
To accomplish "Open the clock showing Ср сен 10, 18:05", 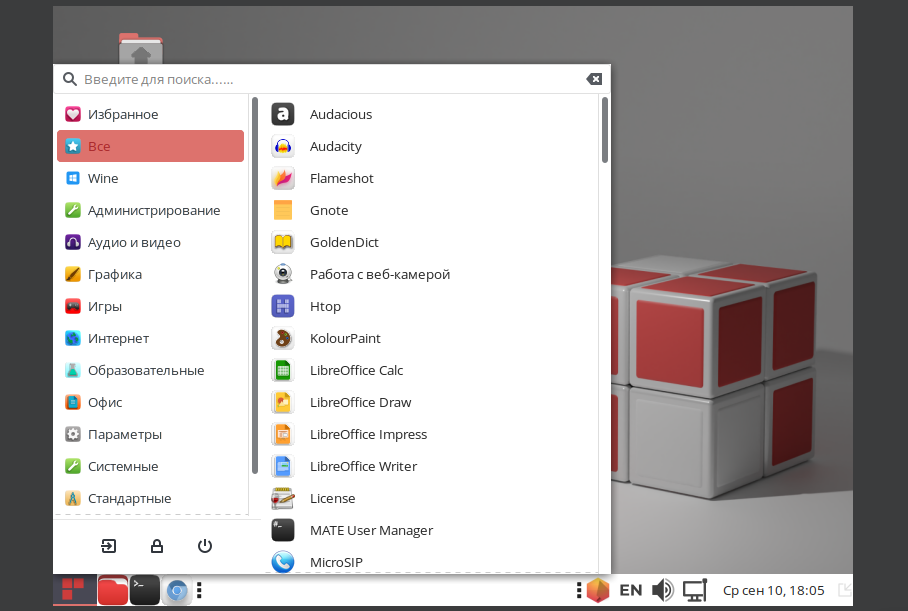I will click(773, 590).
